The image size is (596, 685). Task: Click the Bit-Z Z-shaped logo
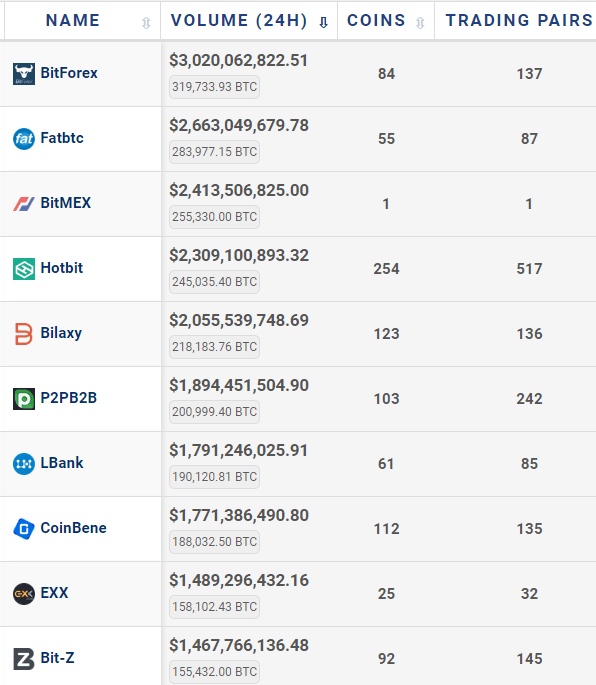point(24,659)
